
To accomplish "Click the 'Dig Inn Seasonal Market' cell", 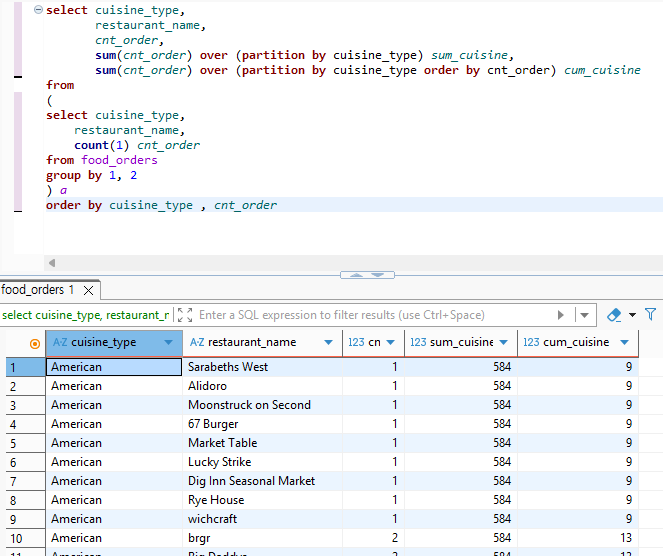I will point(262,481).
